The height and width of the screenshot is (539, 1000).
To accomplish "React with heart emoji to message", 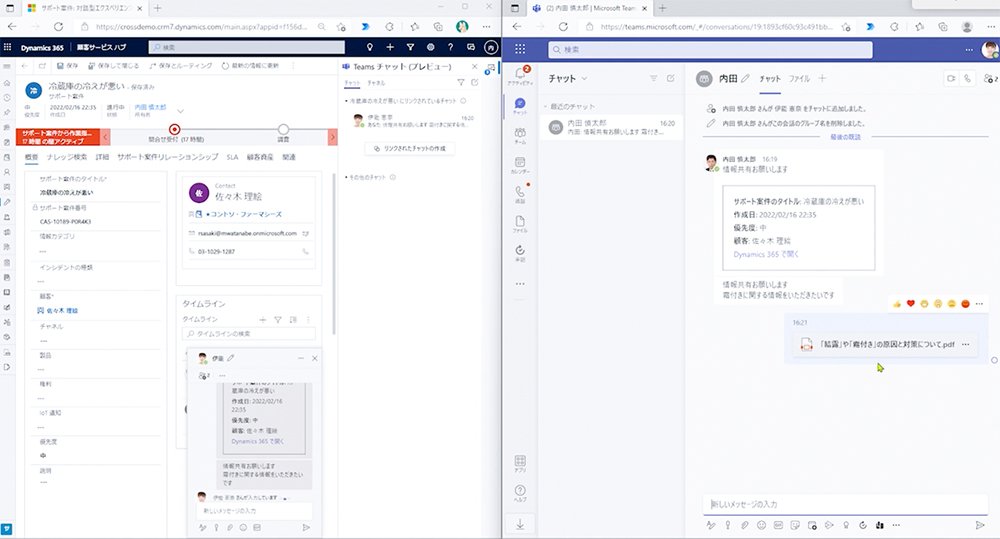I will pyautogui.click(x=911, y=304).
